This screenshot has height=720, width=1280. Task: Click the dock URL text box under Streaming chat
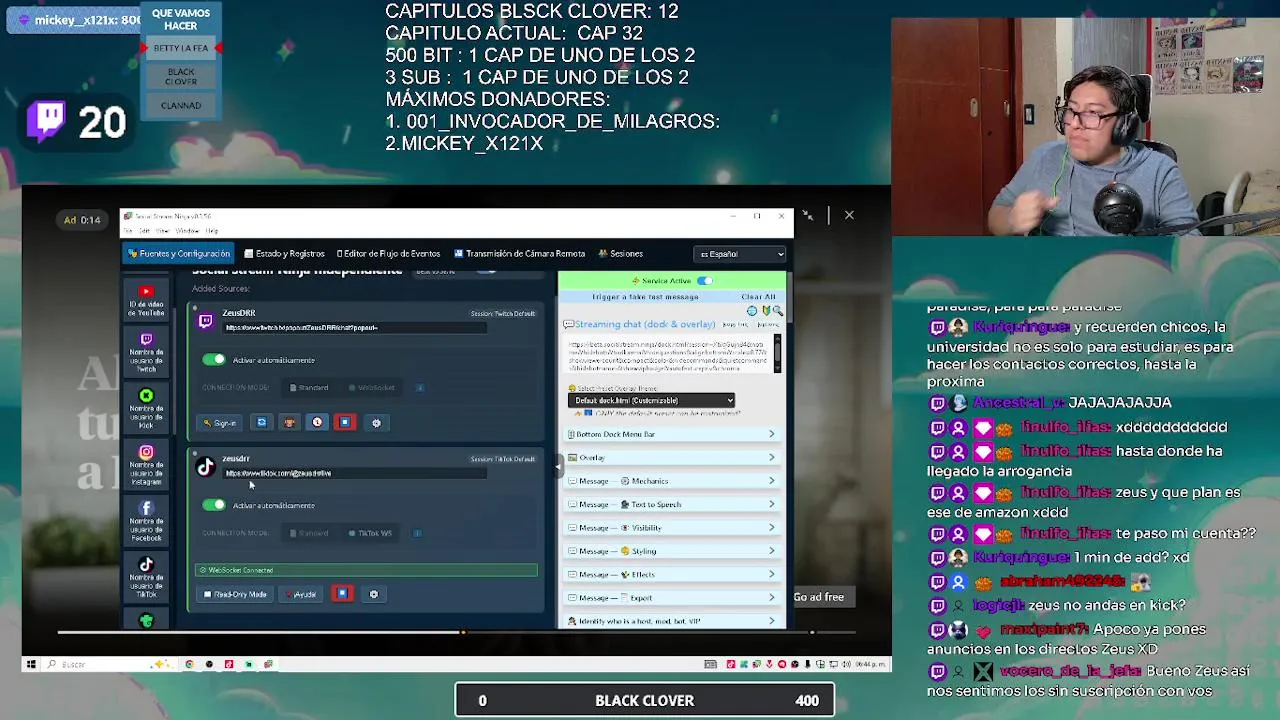[669, 356]
